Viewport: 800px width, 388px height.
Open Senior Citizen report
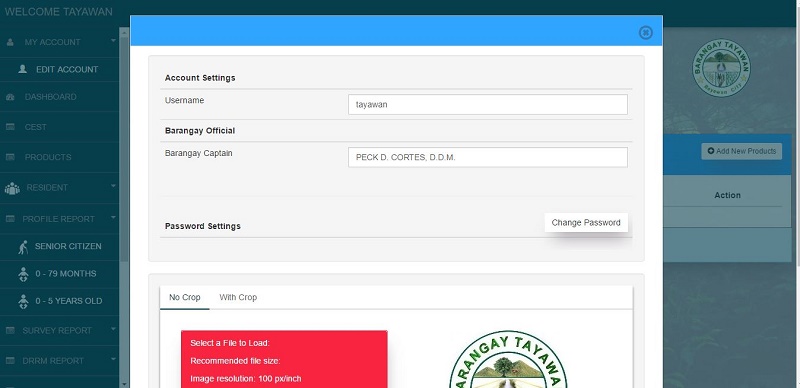coord(68,246)
